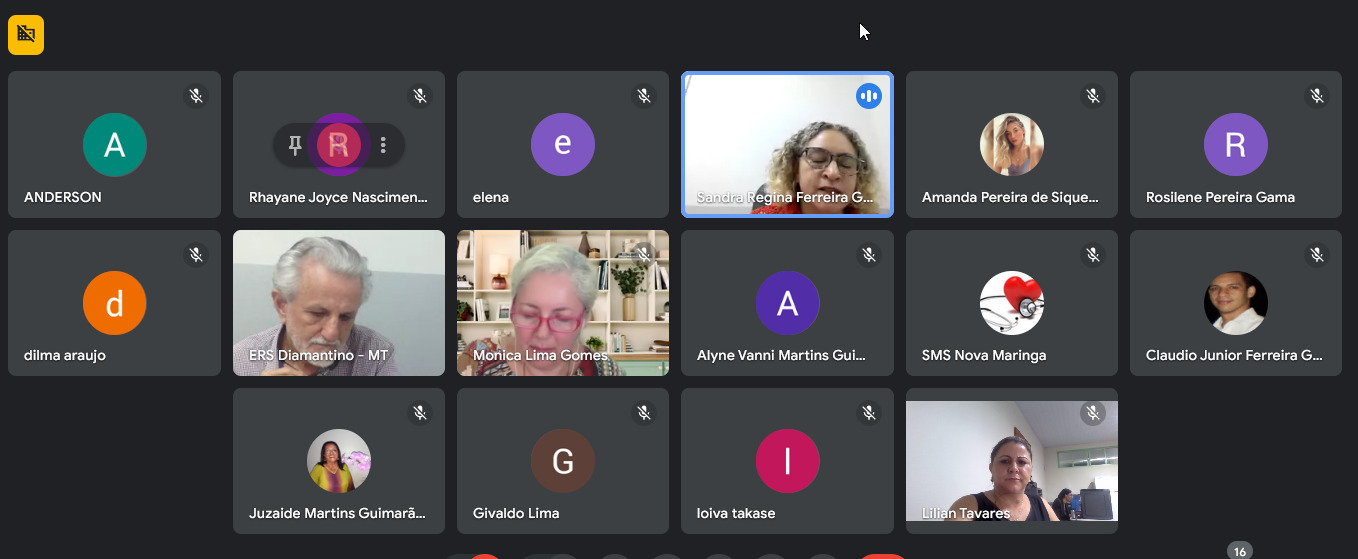Image resolution: width=1358 pixels, height=559 pixels.
Task: Click elena's muted microphone icon
Action: [645, 96]
